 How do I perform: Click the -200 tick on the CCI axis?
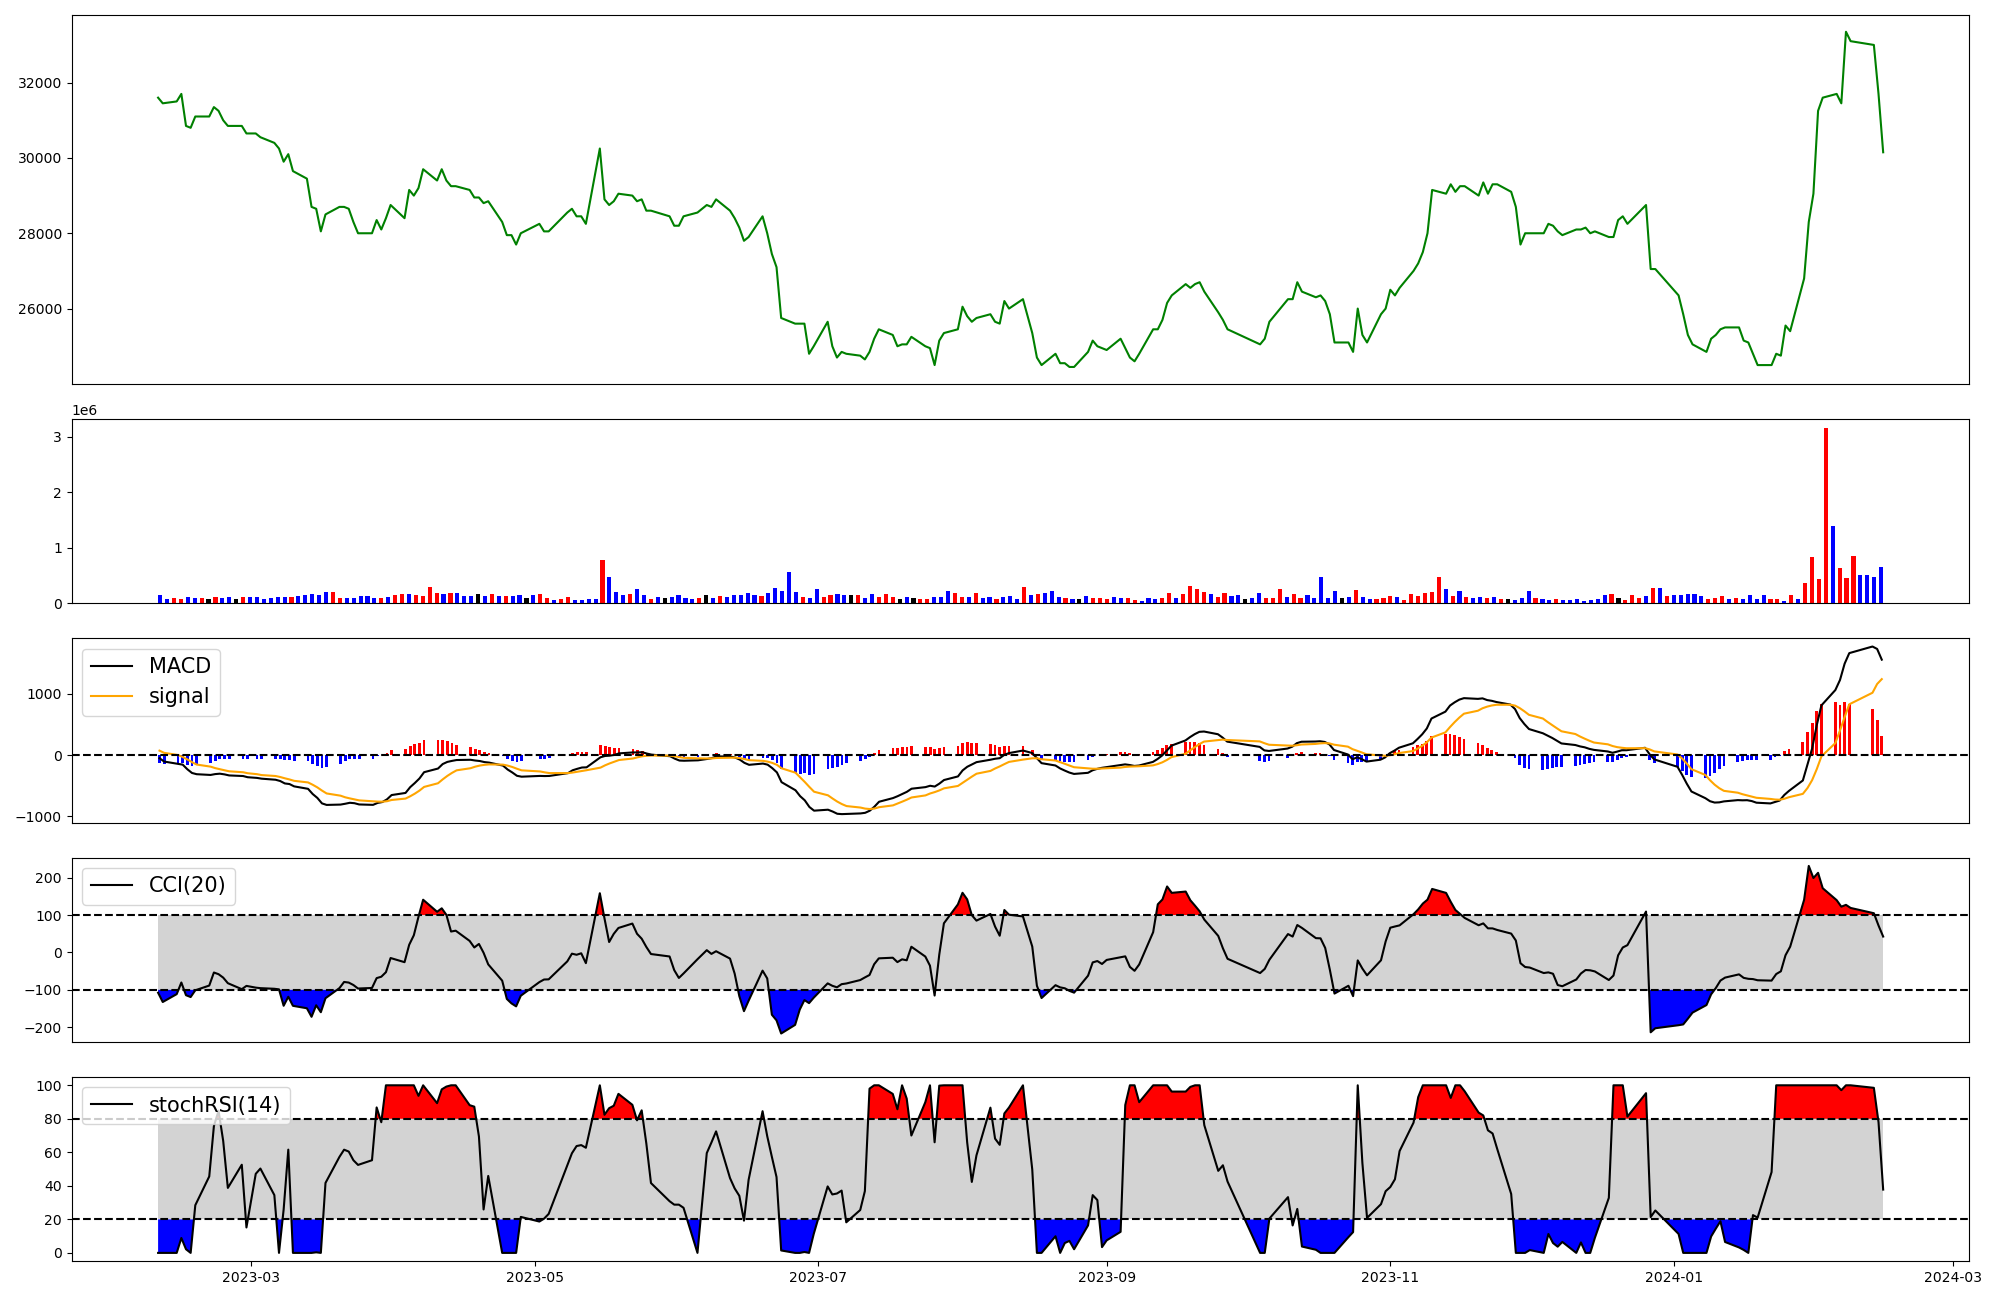coord(40,1028)
